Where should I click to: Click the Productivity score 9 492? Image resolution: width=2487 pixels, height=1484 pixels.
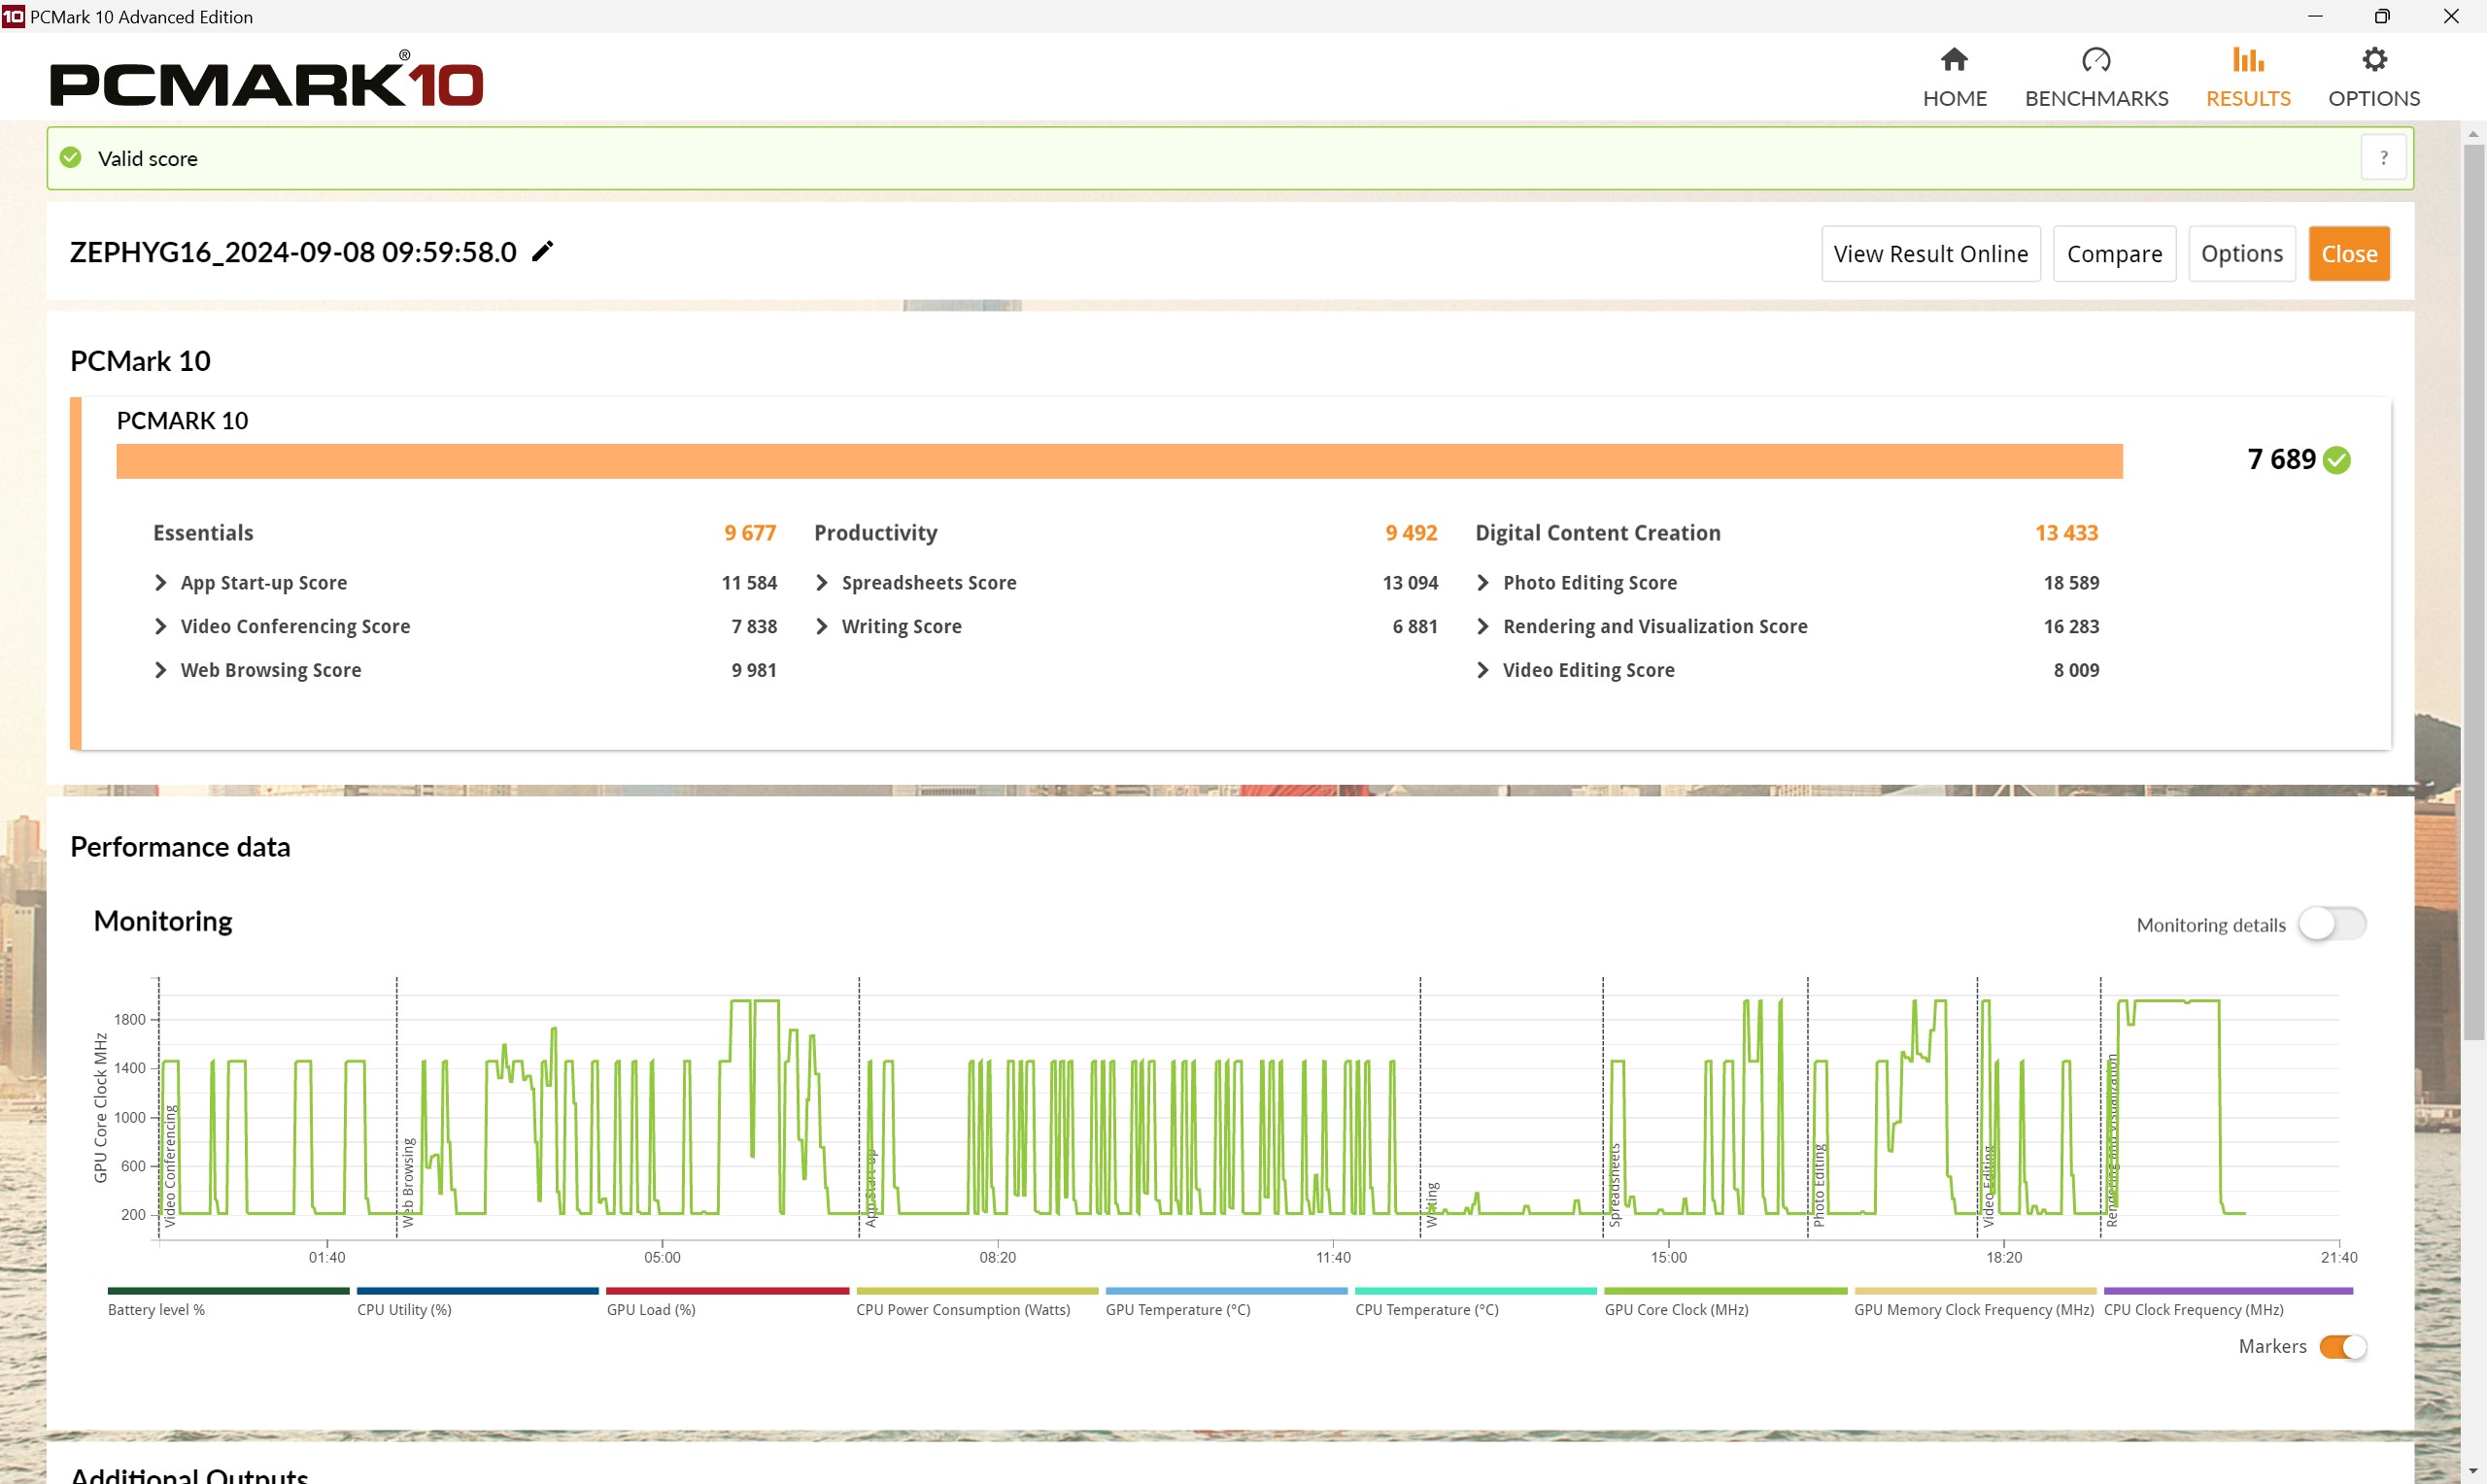pos(1411,533)
